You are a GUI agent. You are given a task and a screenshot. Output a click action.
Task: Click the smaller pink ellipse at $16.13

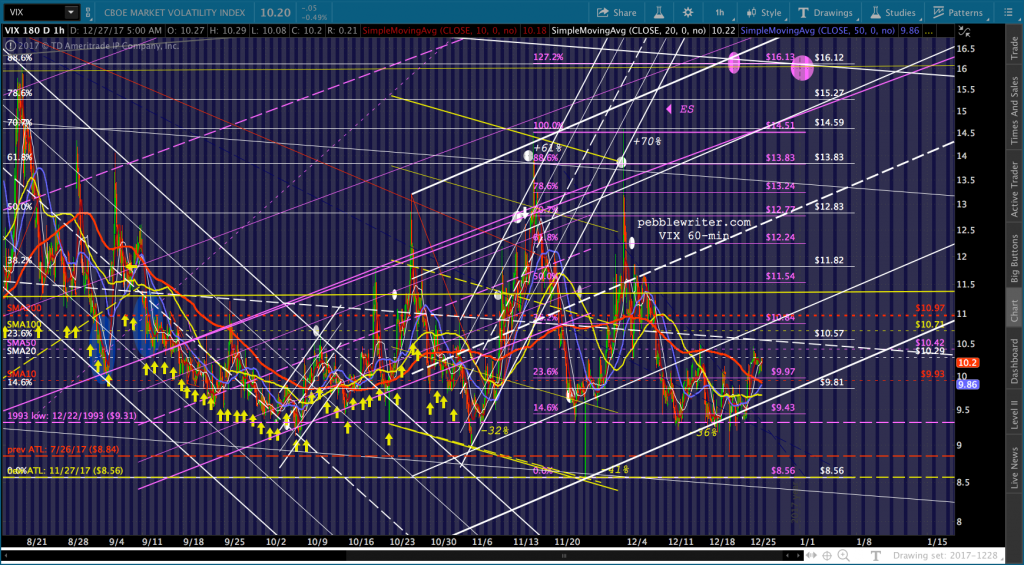point(734,63)
